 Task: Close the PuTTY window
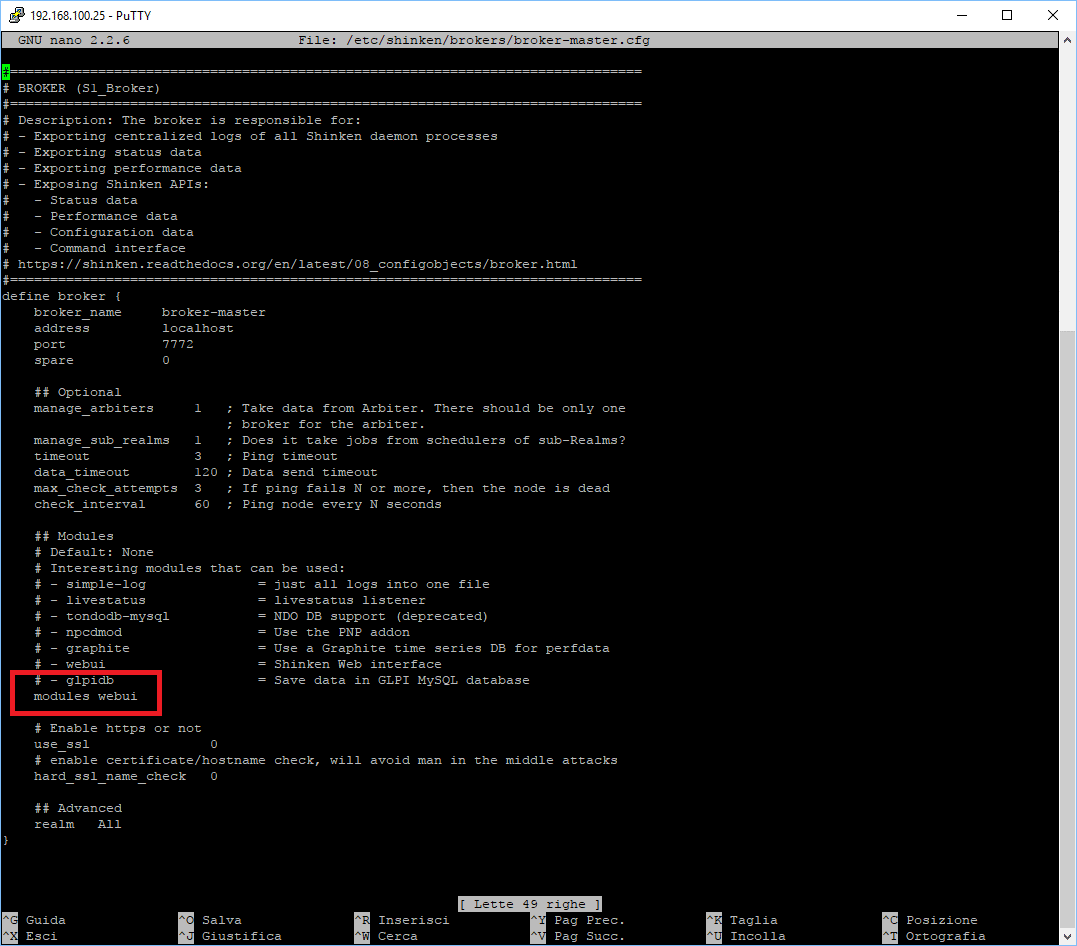click(x=1052, y=15)
